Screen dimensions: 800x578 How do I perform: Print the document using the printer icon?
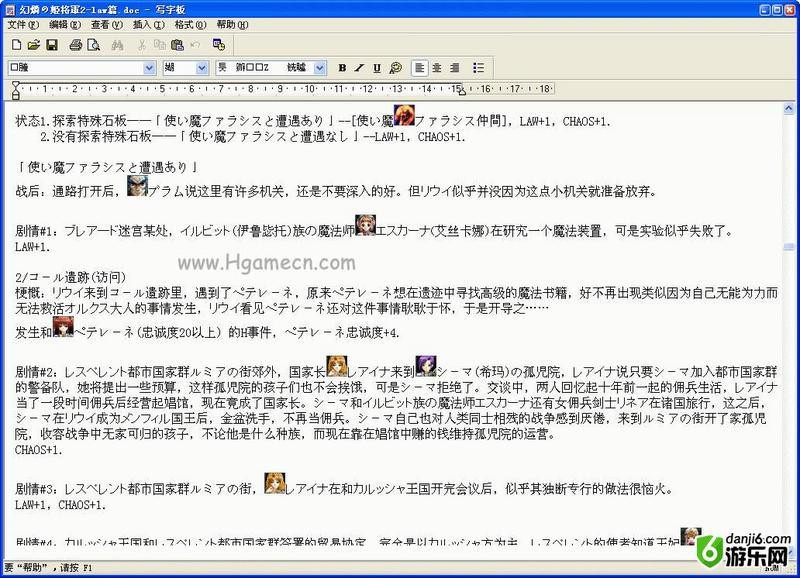click(x=76, y=45)
